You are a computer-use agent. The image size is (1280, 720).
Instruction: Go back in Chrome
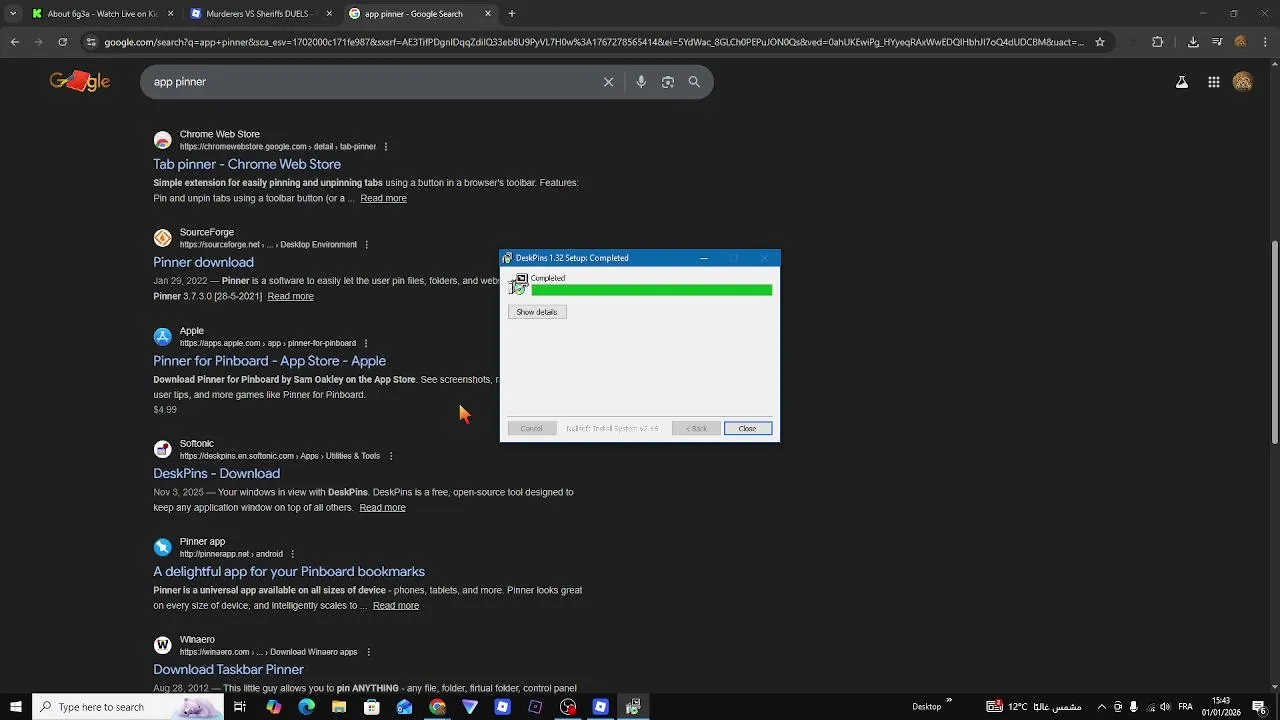click(x=15, y=42)
